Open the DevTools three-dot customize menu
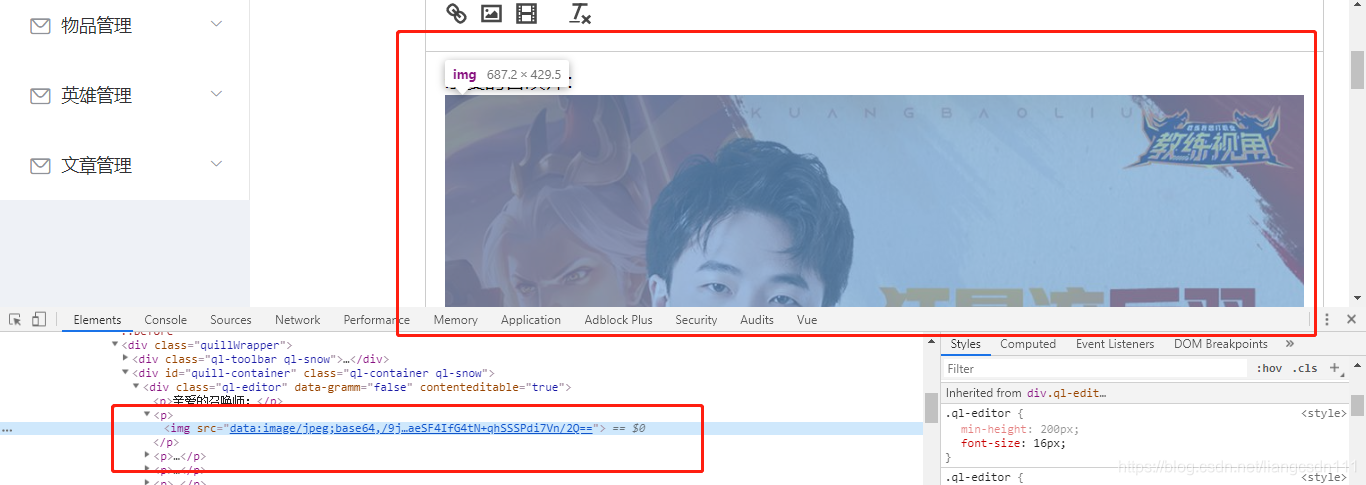Screen dimensions: 1366x485 click(1327, 320)
